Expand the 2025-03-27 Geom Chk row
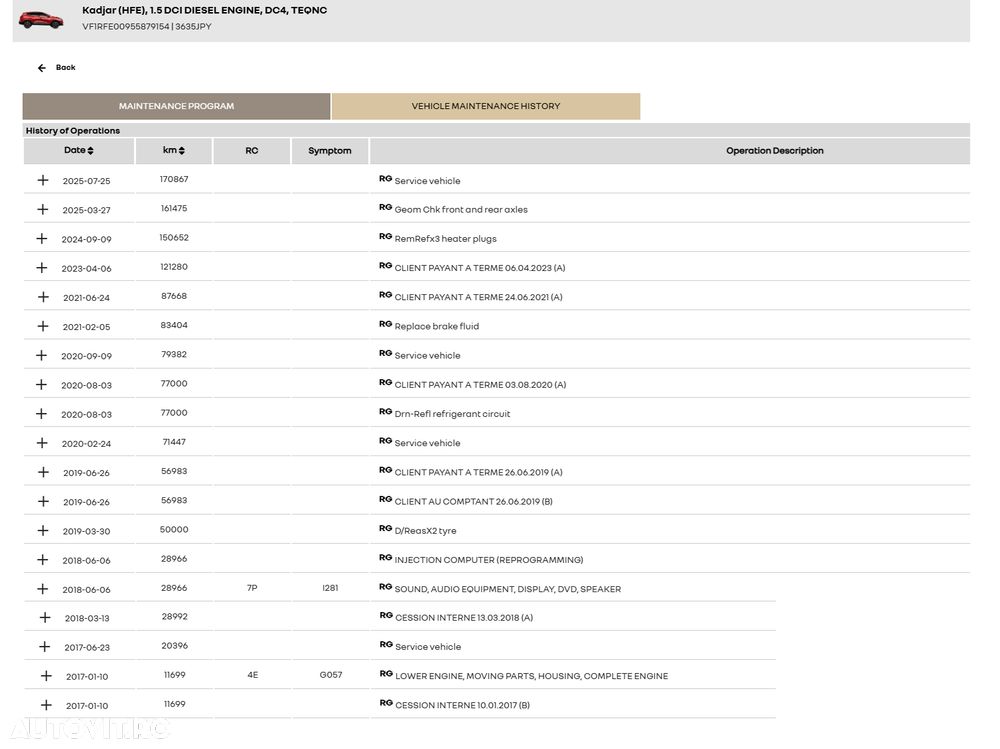Screen dimensions: 1000x749 (43, 209)
